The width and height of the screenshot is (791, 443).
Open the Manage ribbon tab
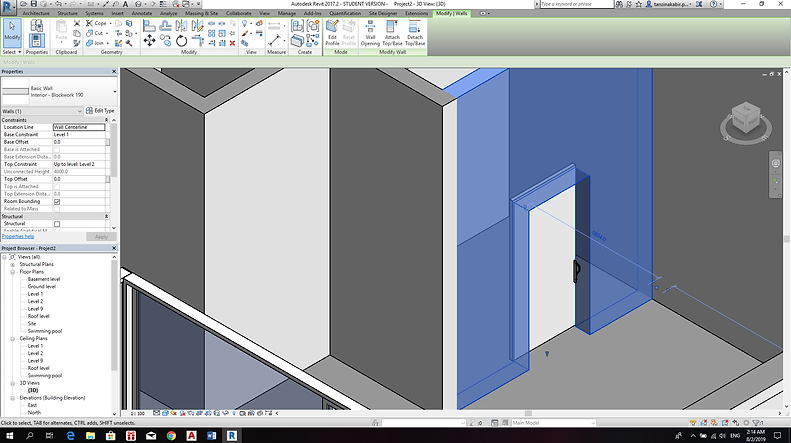click(287, 14)
